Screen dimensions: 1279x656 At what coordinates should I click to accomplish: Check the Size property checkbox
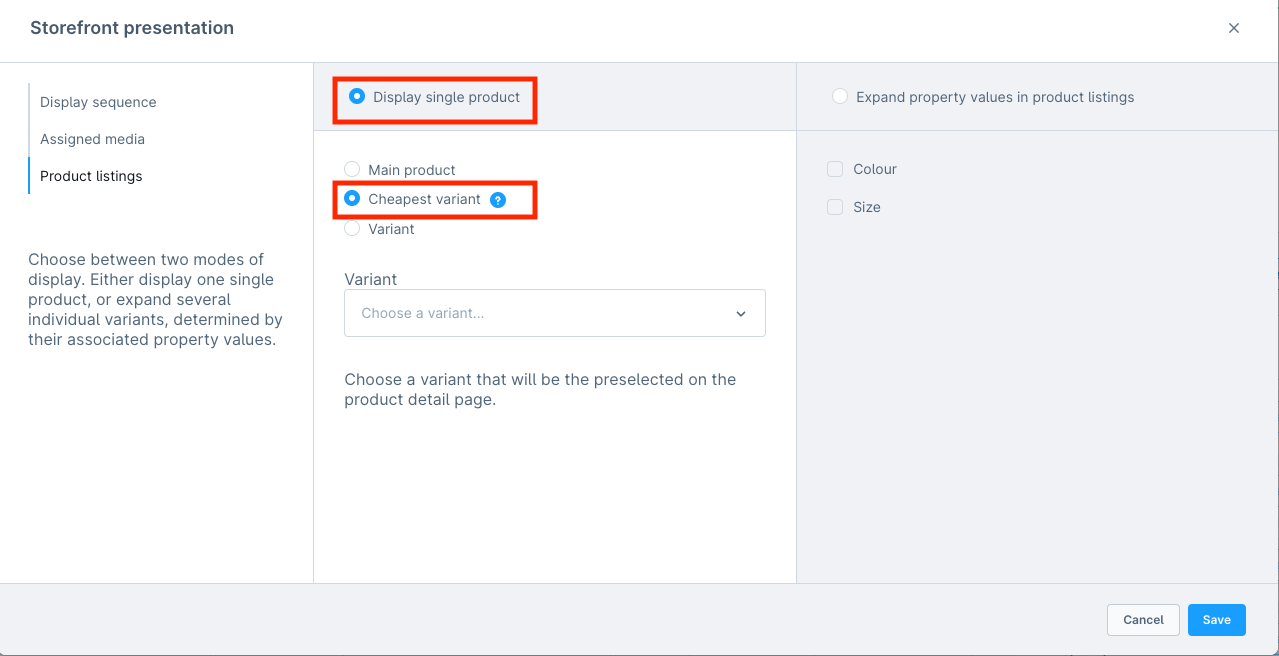pyautogui.click(x=835, y=207)
